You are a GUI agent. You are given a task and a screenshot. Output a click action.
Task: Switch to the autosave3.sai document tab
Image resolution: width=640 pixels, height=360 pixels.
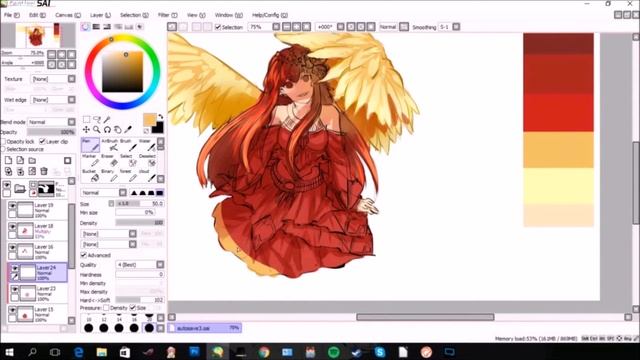[x=204, y=328]
